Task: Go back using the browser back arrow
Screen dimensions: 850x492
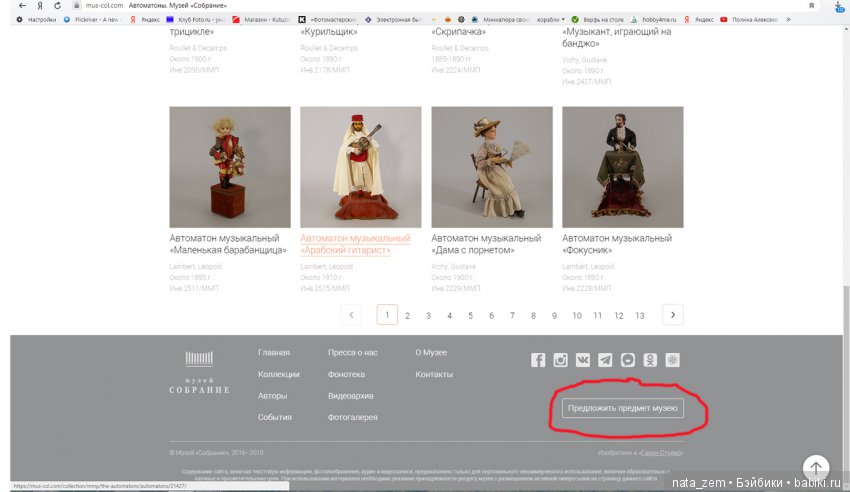Action: click(x=22, y=5)
